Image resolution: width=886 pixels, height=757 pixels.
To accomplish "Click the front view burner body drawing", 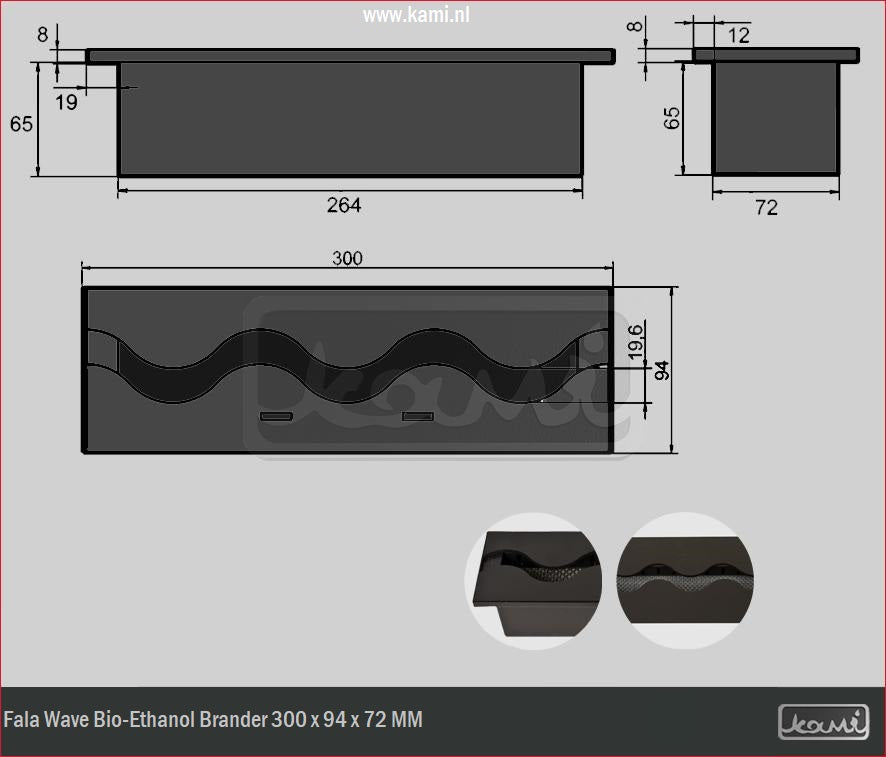I will 350,118.
